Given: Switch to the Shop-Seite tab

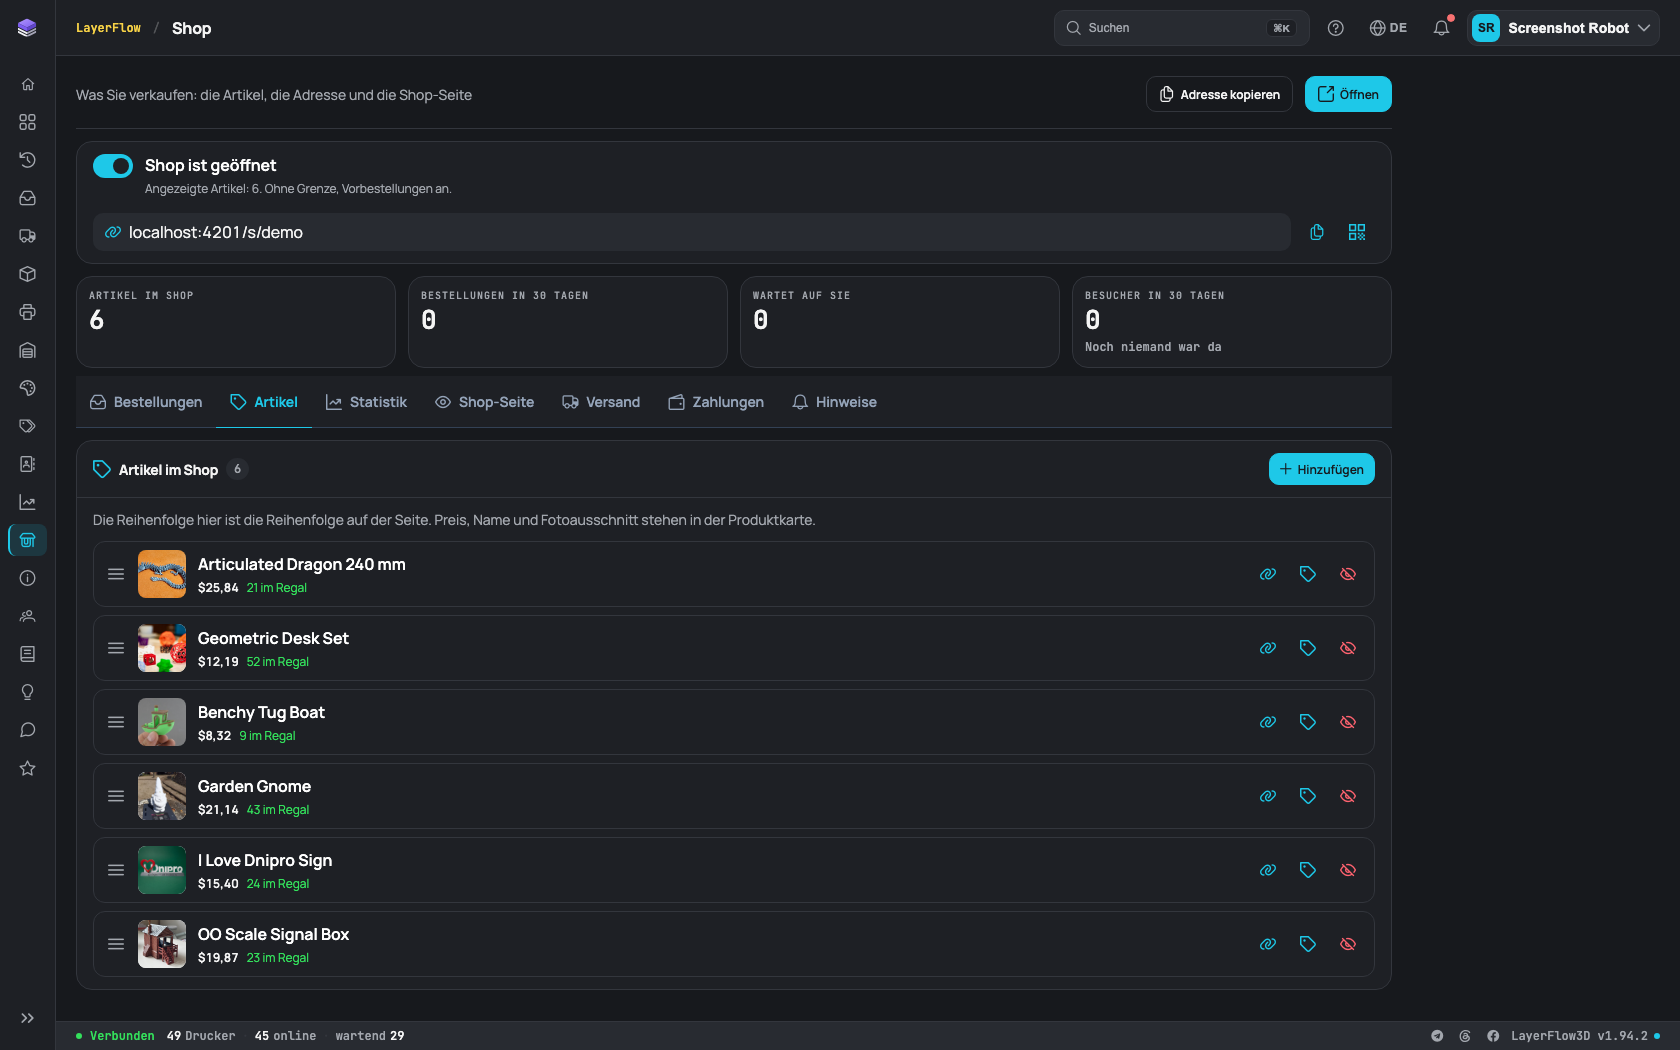Looking at the screenshot, I should (x=485, y=402).
